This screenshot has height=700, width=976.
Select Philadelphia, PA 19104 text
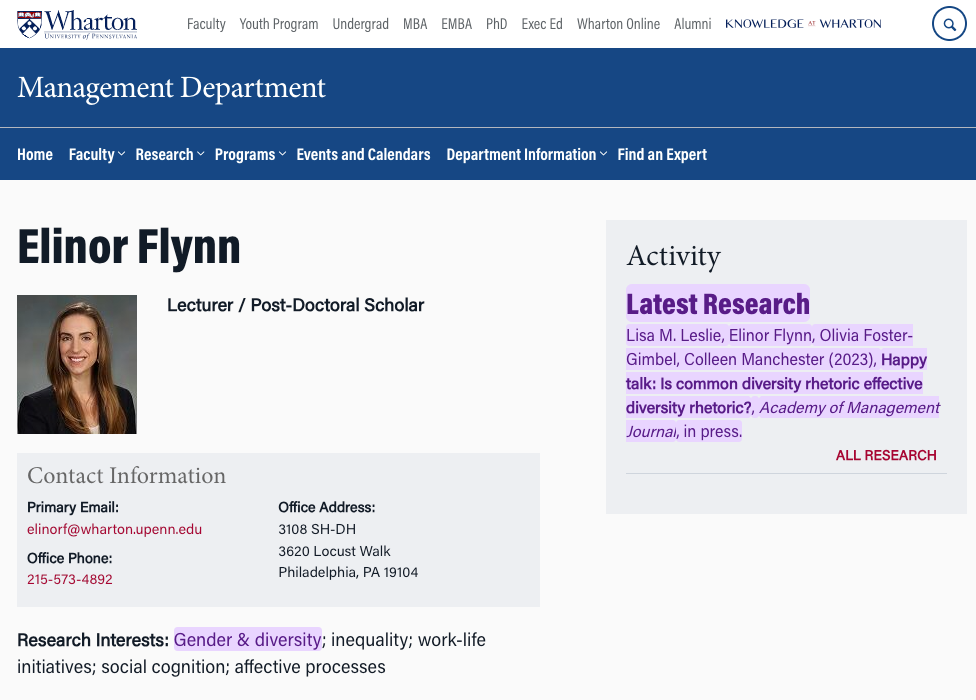348,572
